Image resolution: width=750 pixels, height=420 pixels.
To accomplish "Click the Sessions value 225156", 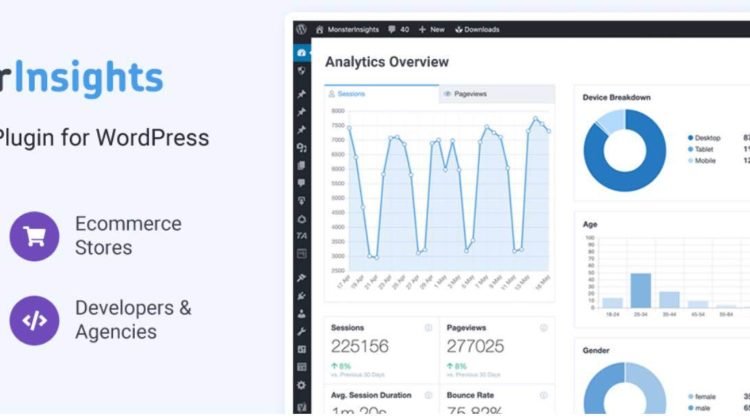I will click(360, 346).
